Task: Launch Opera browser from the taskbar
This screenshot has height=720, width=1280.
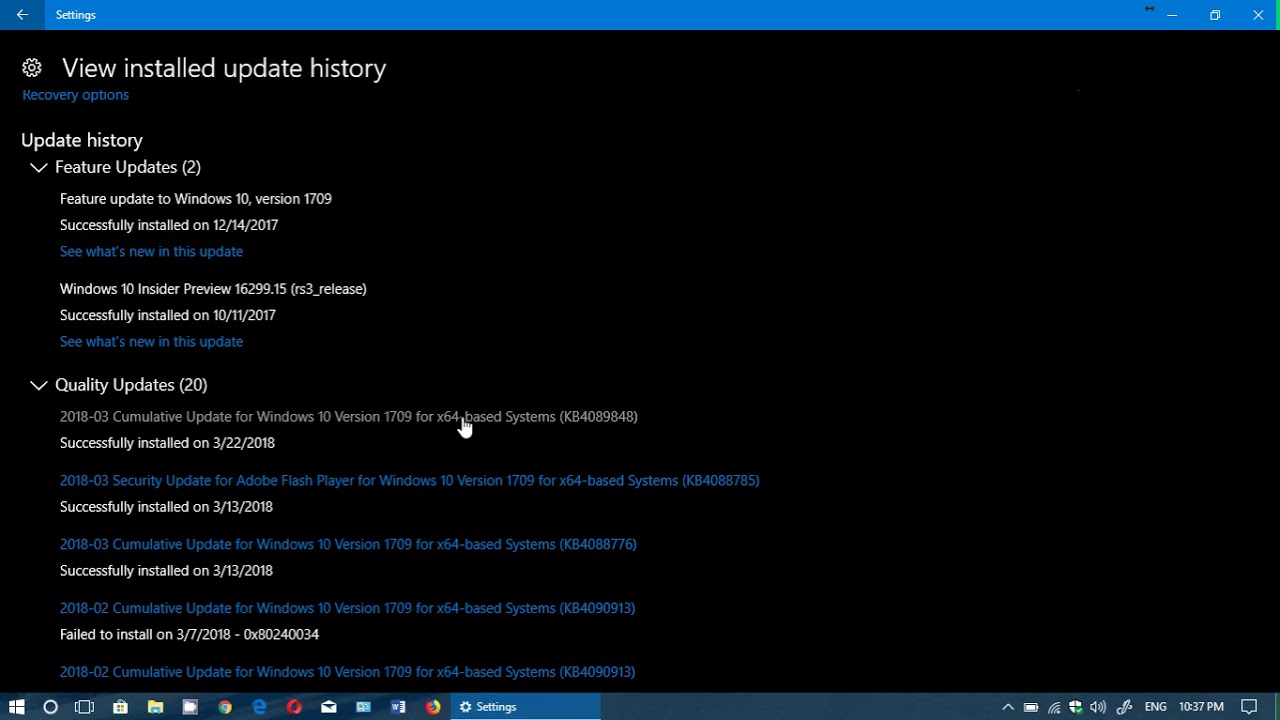Action: [294, 707]
